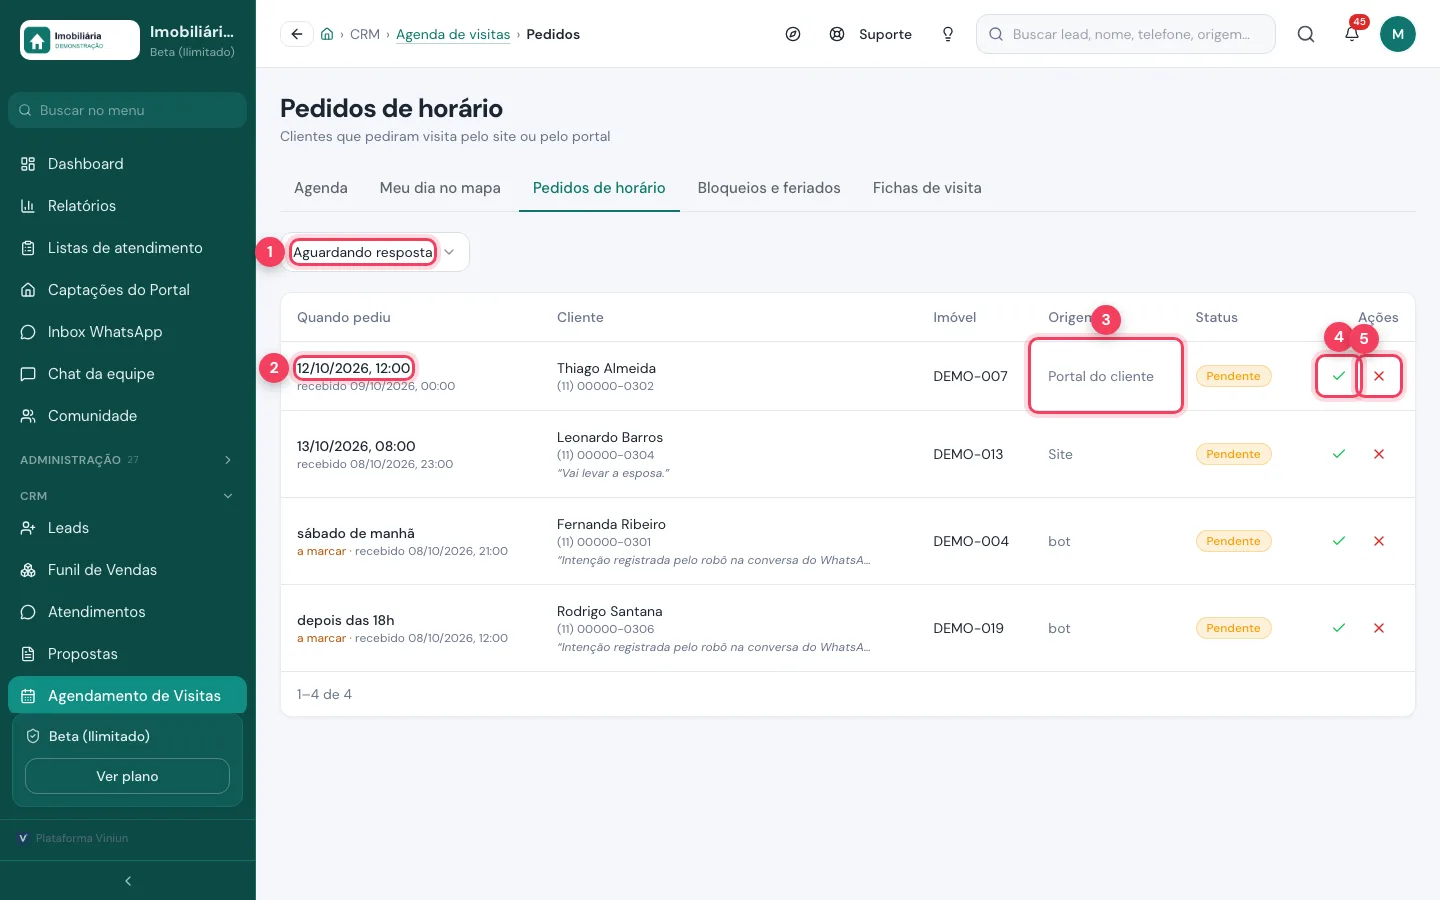Click the Suporte button
Image resolution: width=1440 pixels, height=900 pixels.
pyautogui.click(x=870, y=34)
